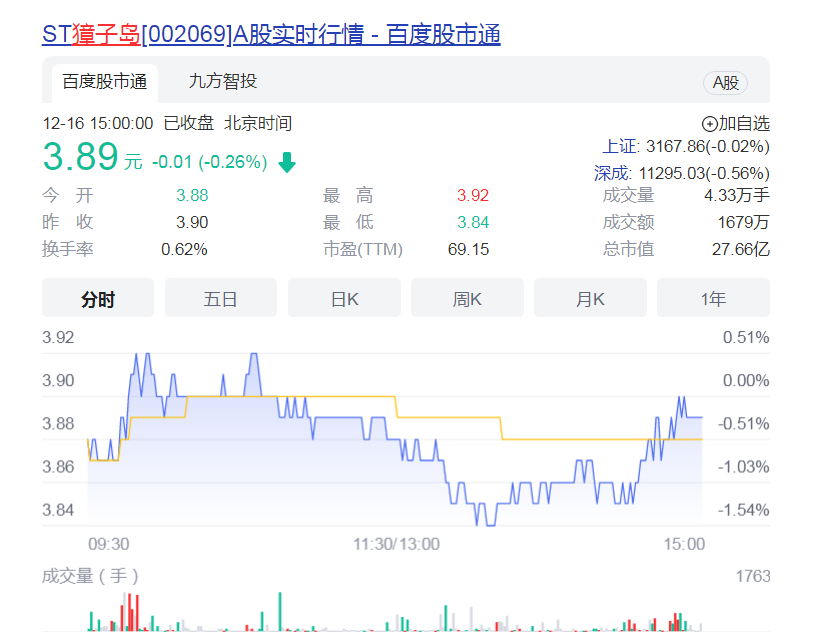Click the 11:30/13:00 time axis marker
This screenshot has width=817, height=639.
pyautogui.click(x=396, y=544)
